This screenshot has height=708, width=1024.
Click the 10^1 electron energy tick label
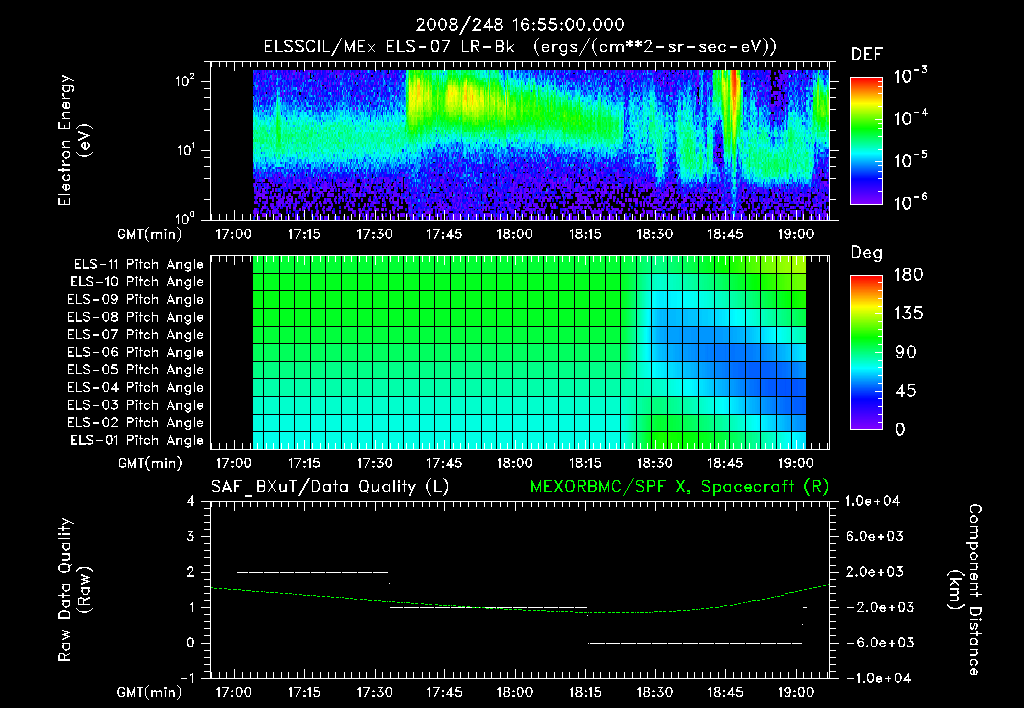pyautogui.click(x=185, y=150)
